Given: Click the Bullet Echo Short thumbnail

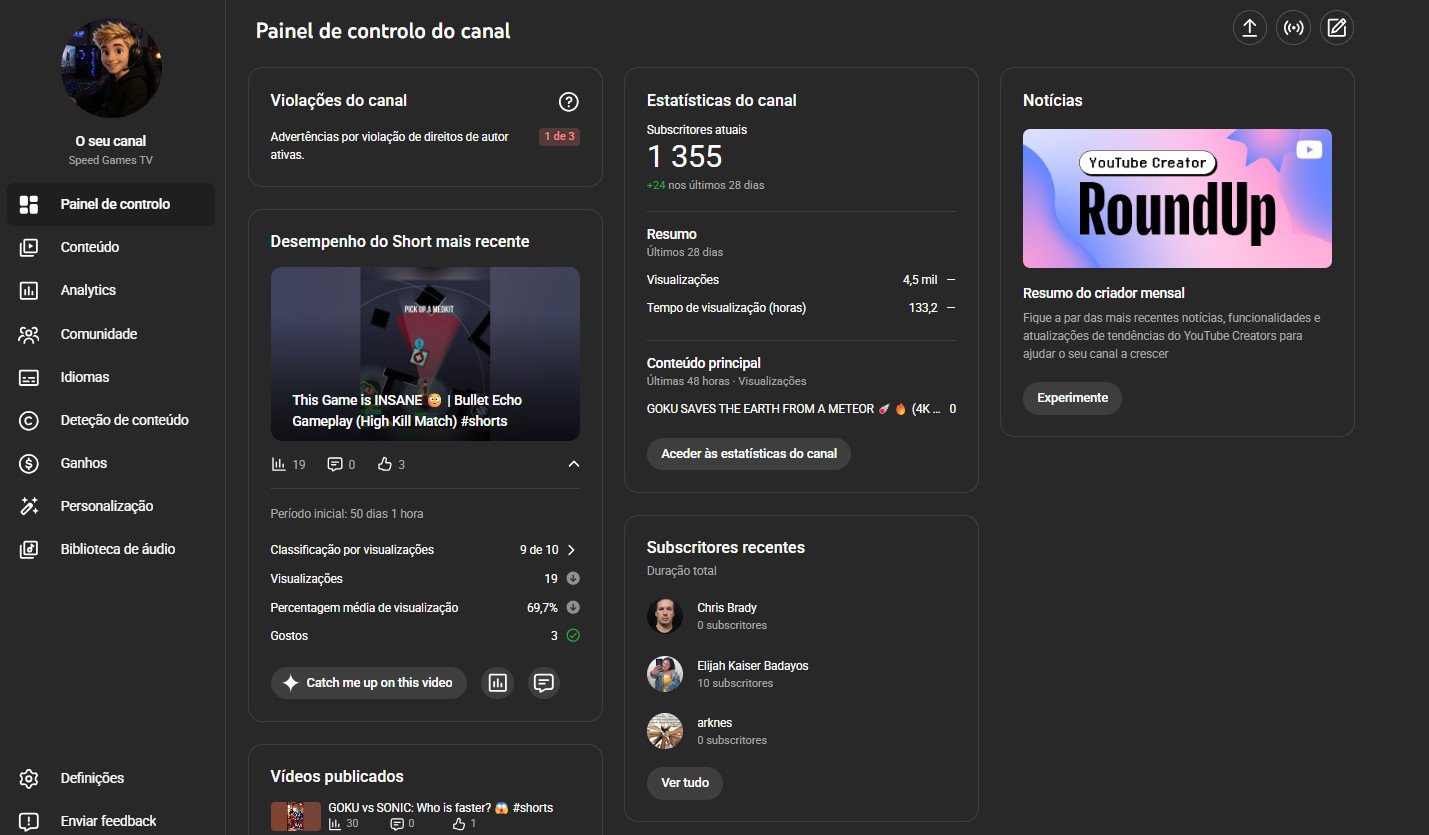Looking at the screenshot, I should pyautogui.click(x=425, y=354).
